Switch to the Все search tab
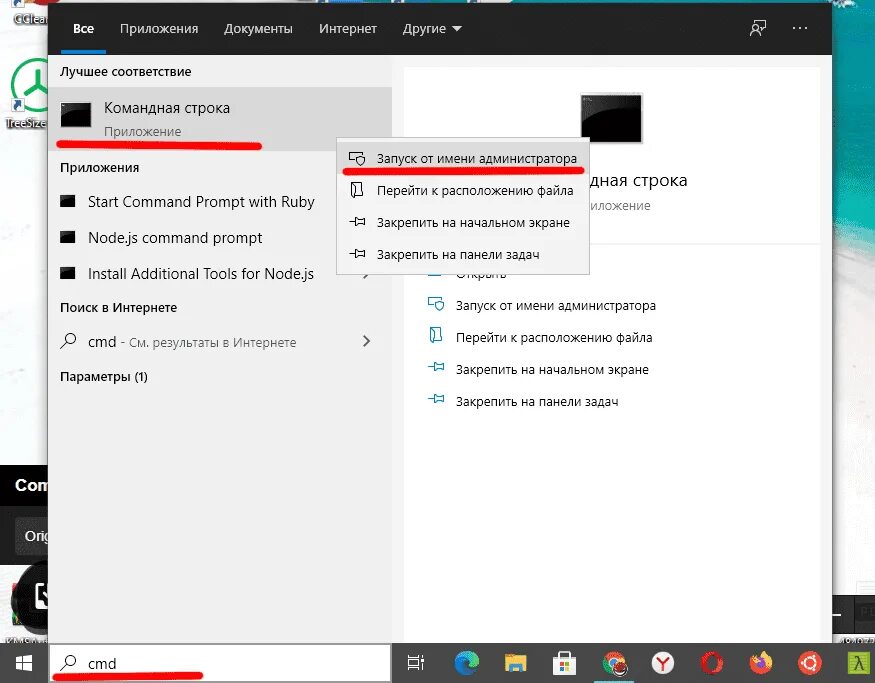This screenshot has height=683, width=875. coord(83,28)
